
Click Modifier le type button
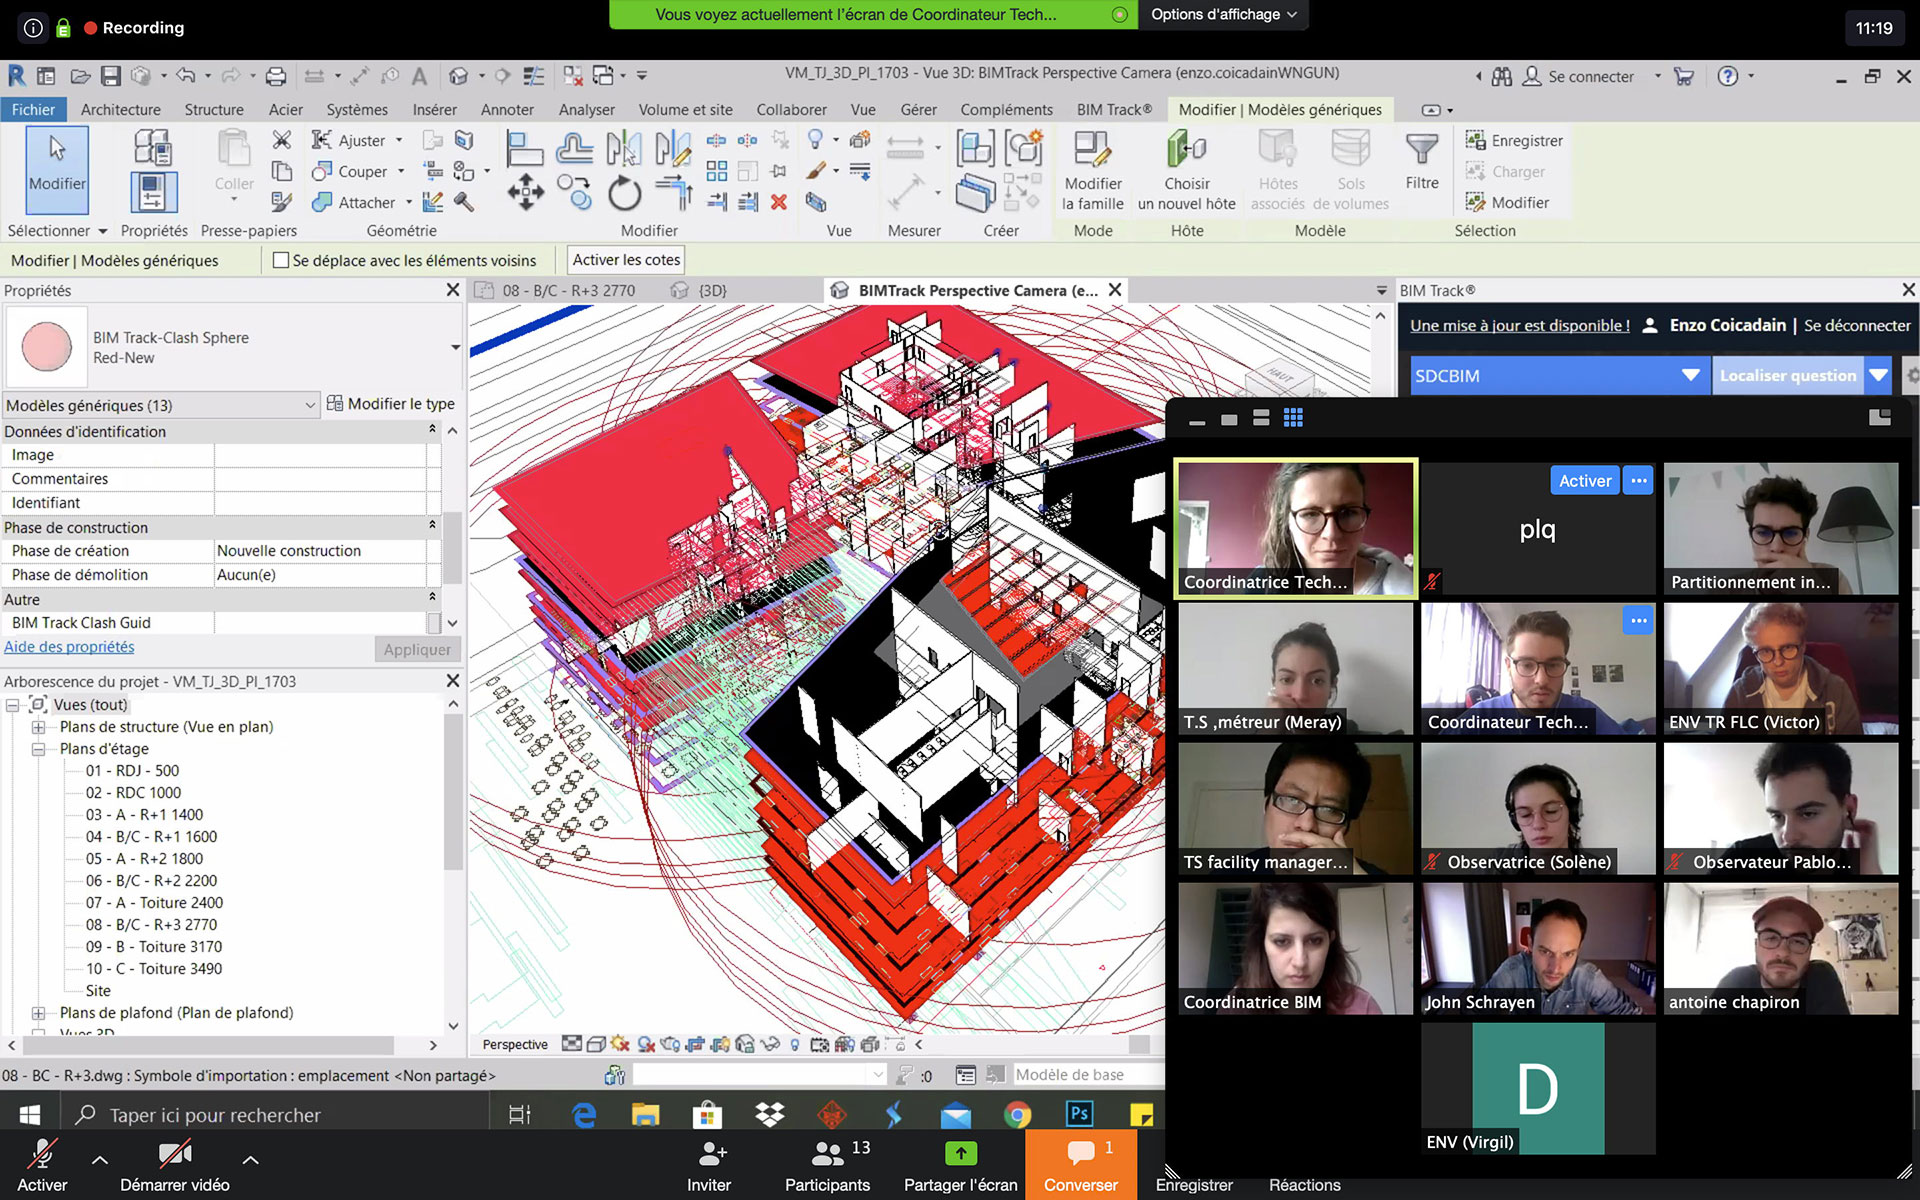[391, 404]
